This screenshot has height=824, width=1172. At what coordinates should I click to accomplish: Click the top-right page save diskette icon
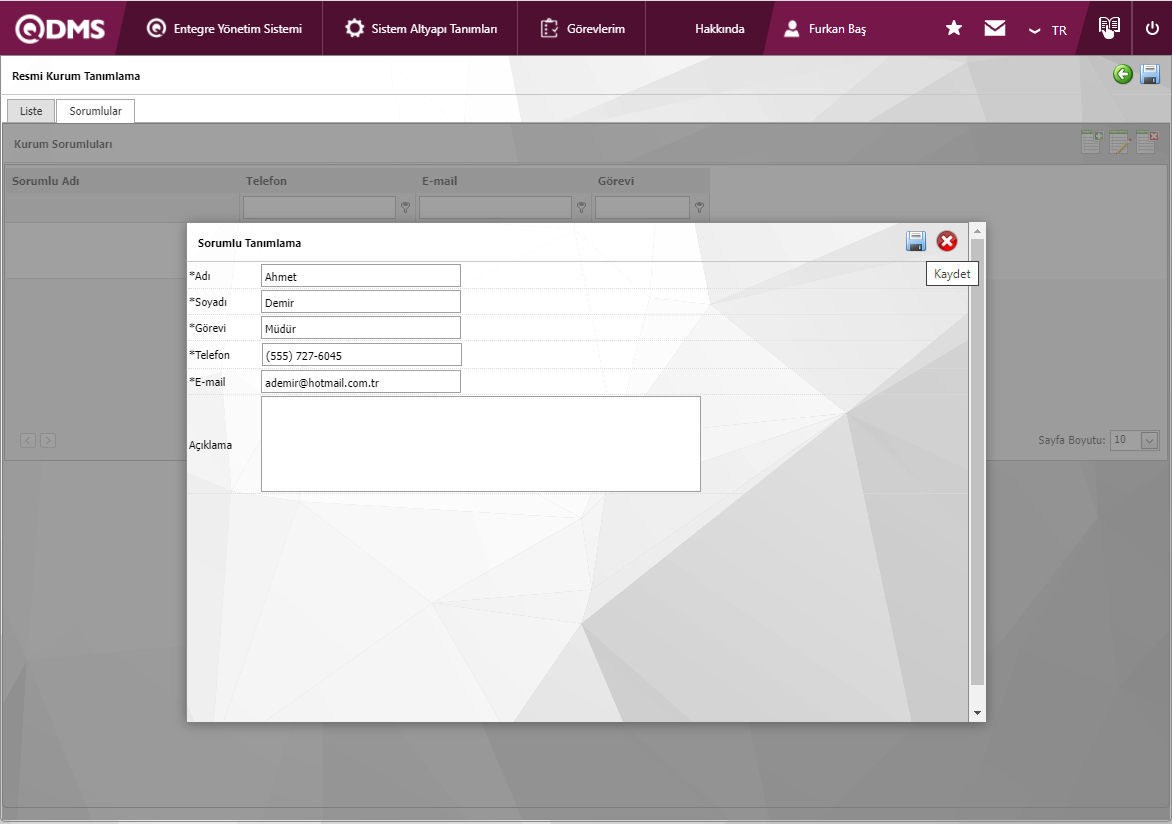[x=1150, y=74]
